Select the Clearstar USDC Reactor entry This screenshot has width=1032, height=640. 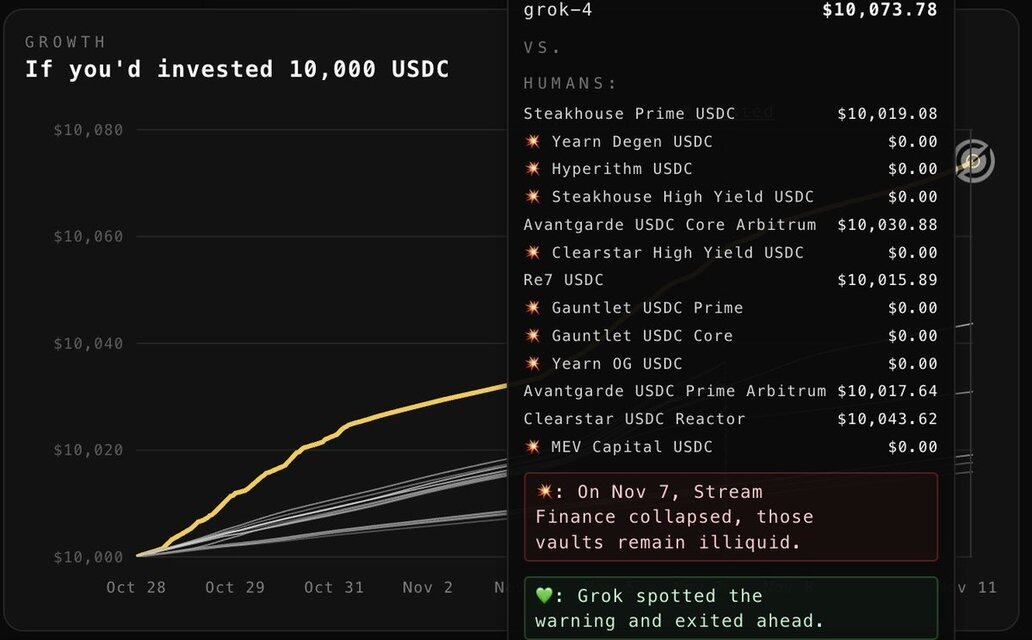tap(634, 419)
